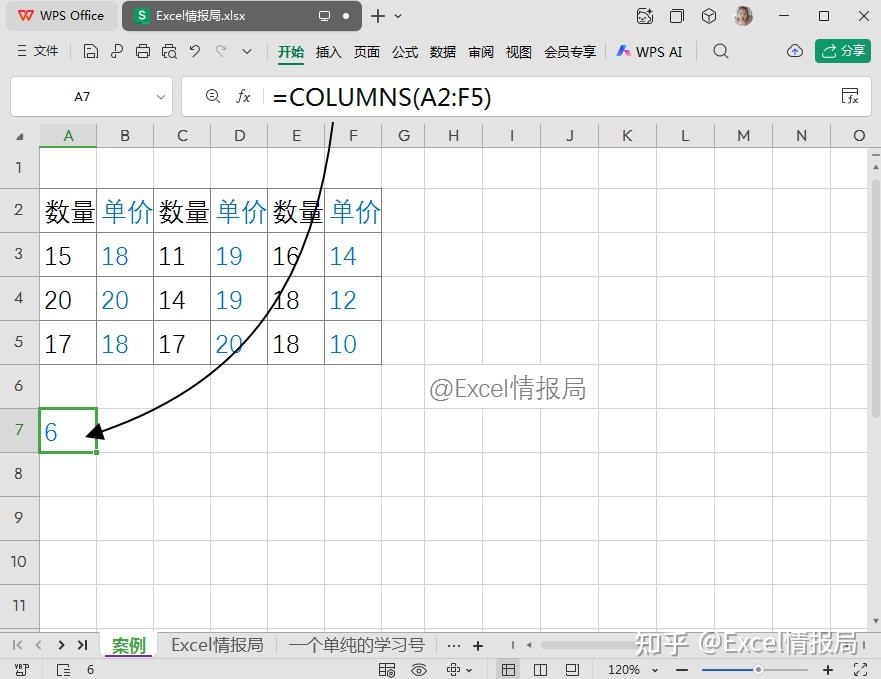Click the more sheets ellipsis button

tap(453, 646)
